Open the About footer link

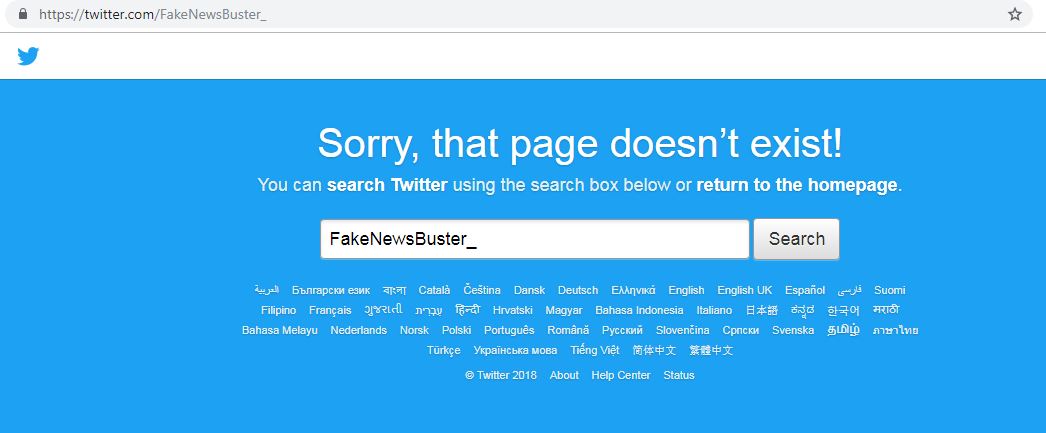tap(564, 375)
